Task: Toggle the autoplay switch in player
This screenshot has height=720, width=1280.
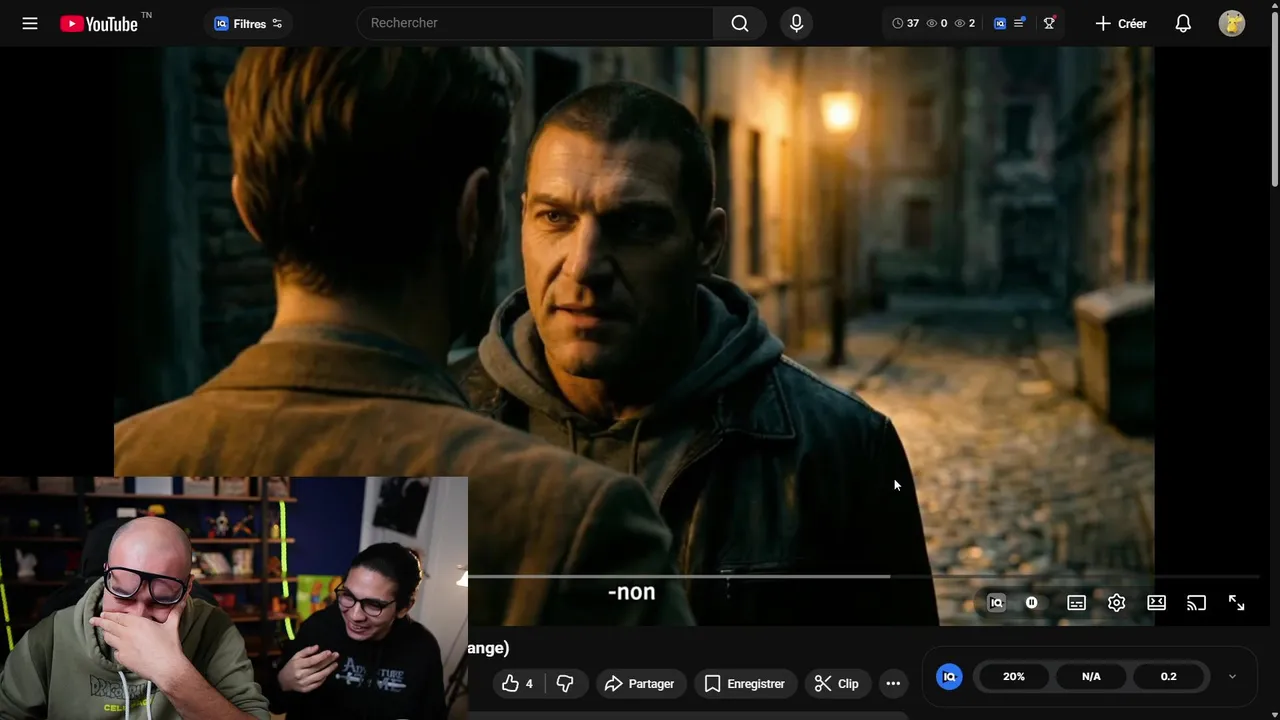Action: point(1032,603)
